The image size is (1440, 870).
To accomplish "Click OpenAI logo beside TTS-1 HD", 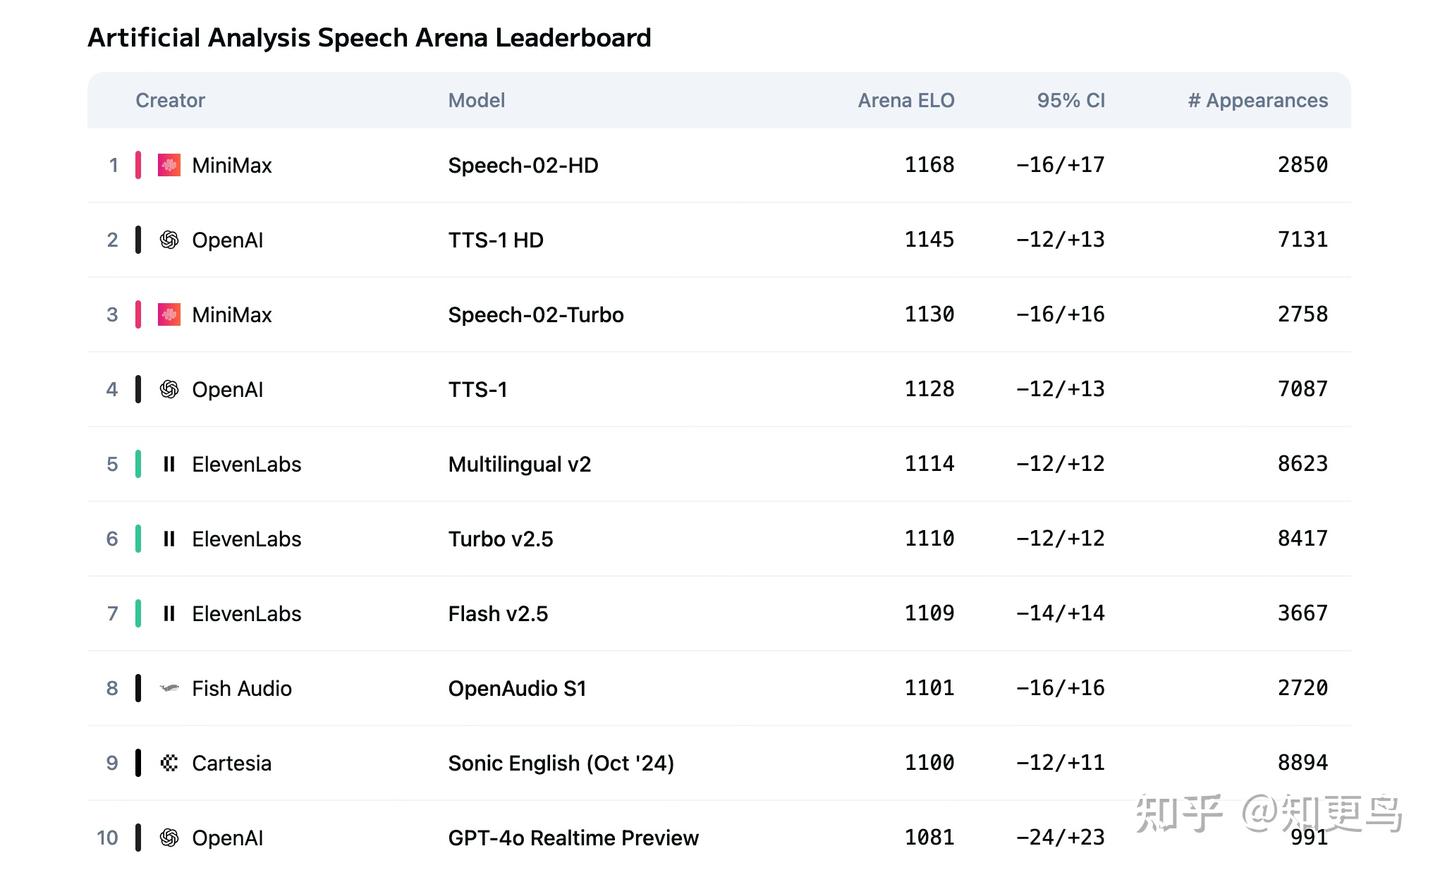I will click(x=169, y=240).
